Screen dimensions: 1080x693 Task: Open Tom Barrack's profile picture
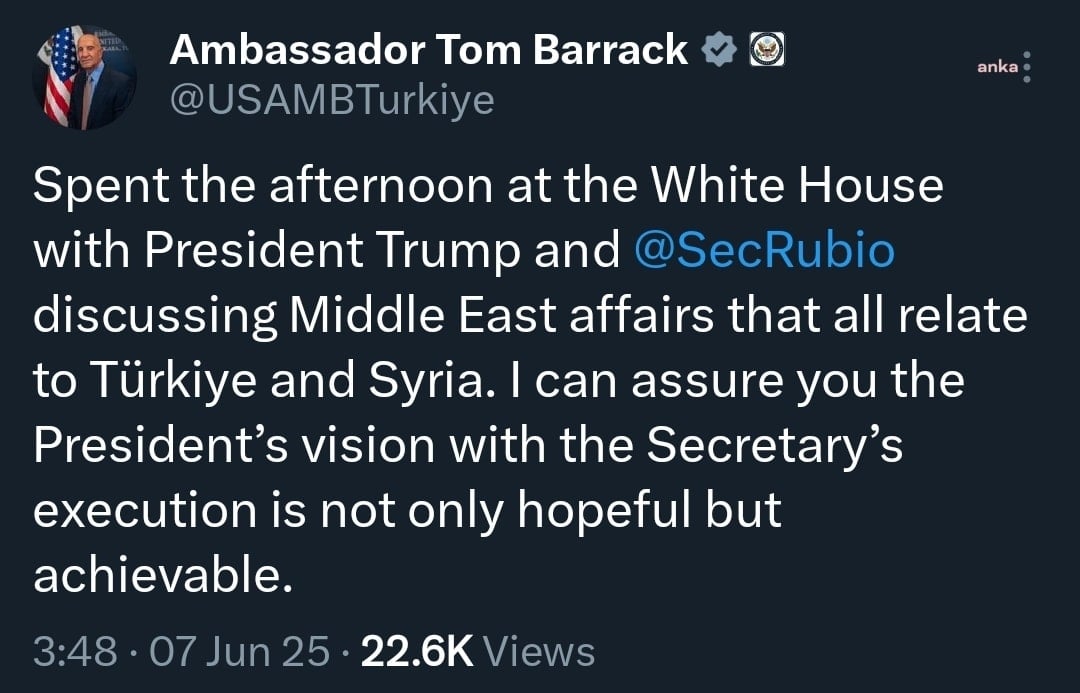[x=90, y=78]
